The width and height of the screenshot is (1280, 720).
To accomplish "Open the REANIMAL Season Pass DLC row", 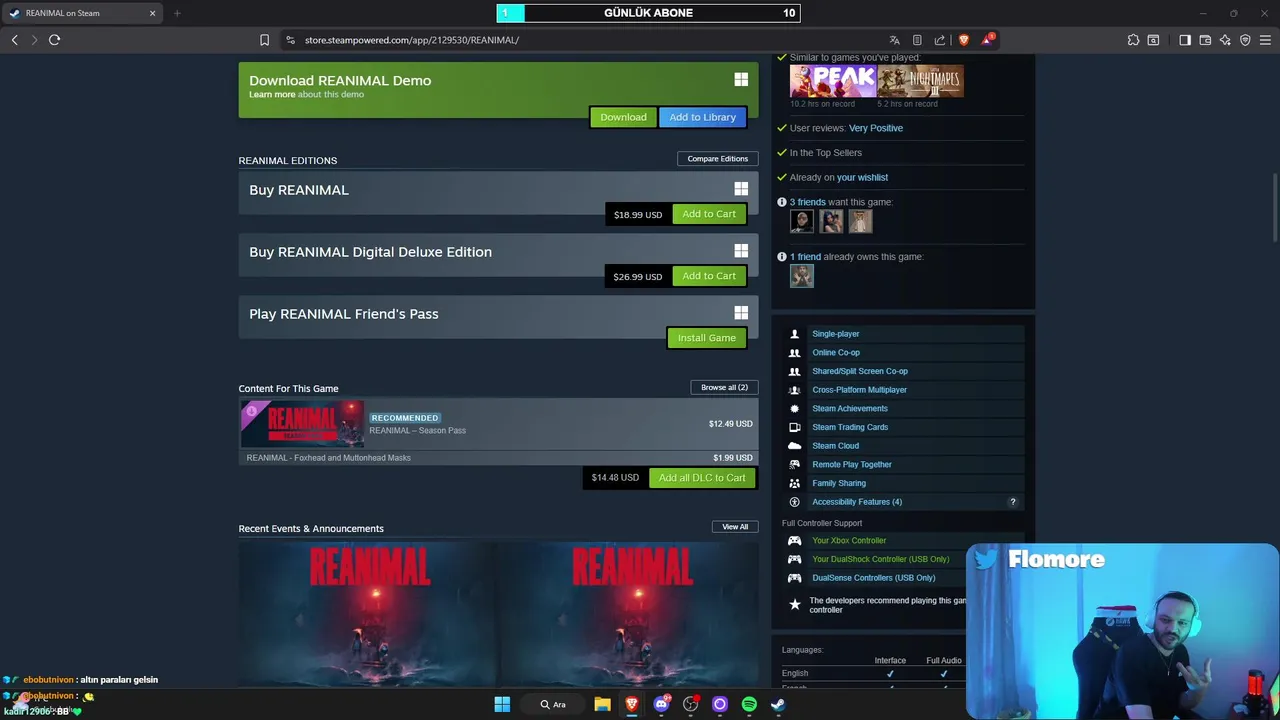I will pyautogui.click(x=498, y=424).
